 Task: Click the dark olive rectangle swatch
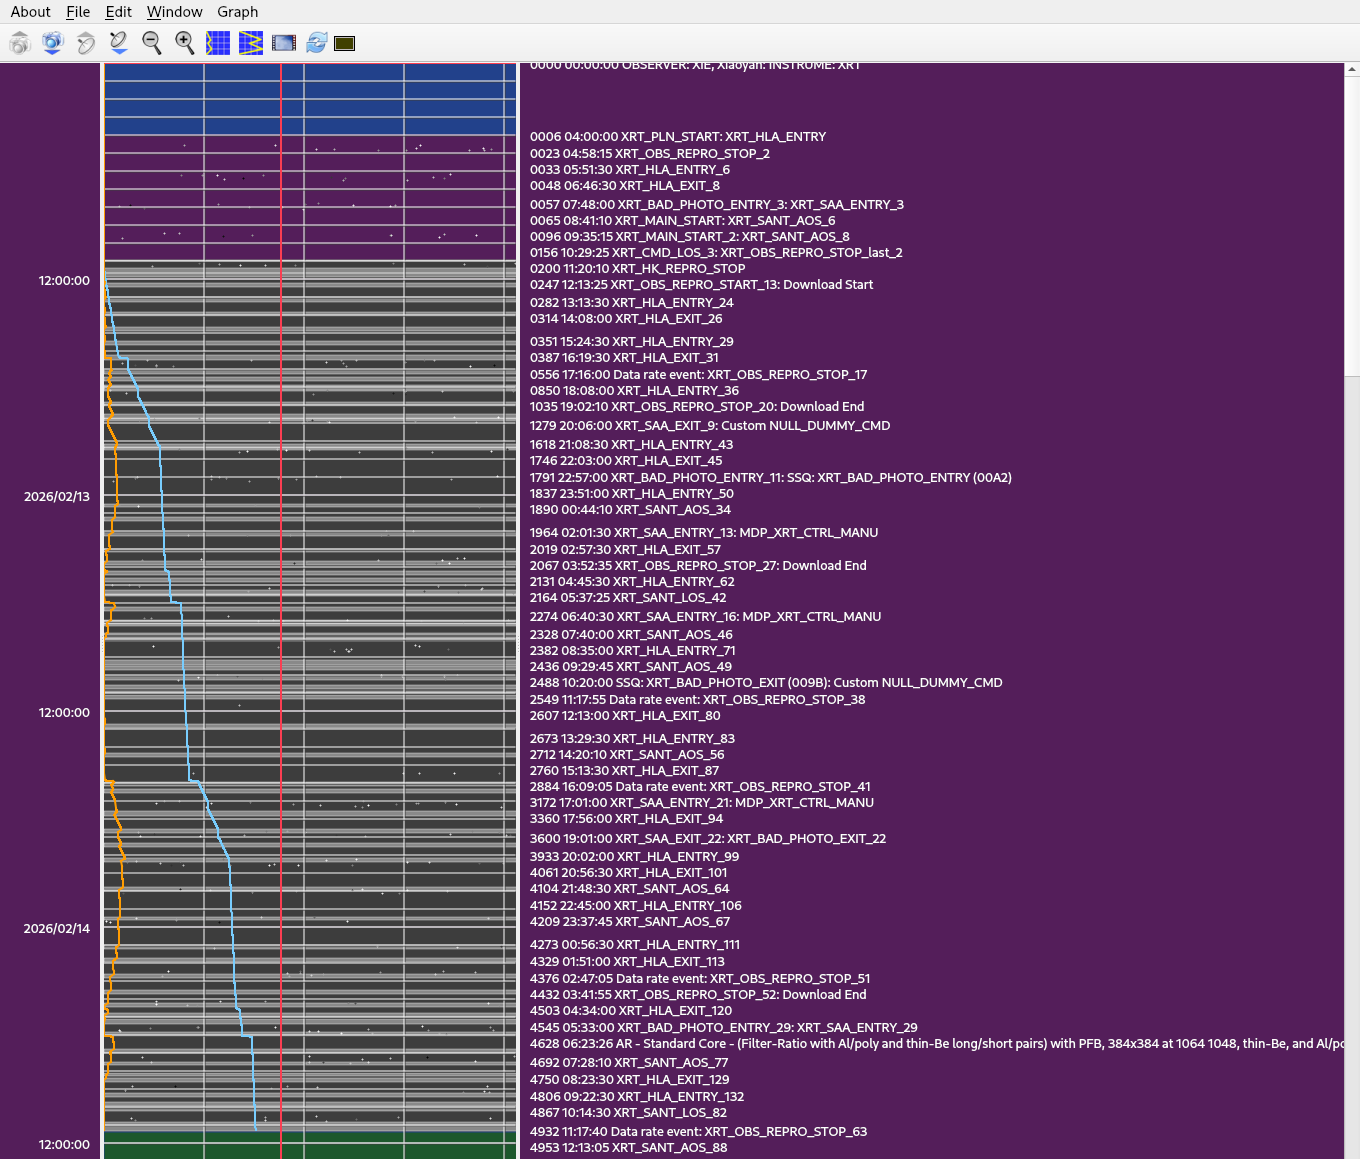click(x=345, y=43)
